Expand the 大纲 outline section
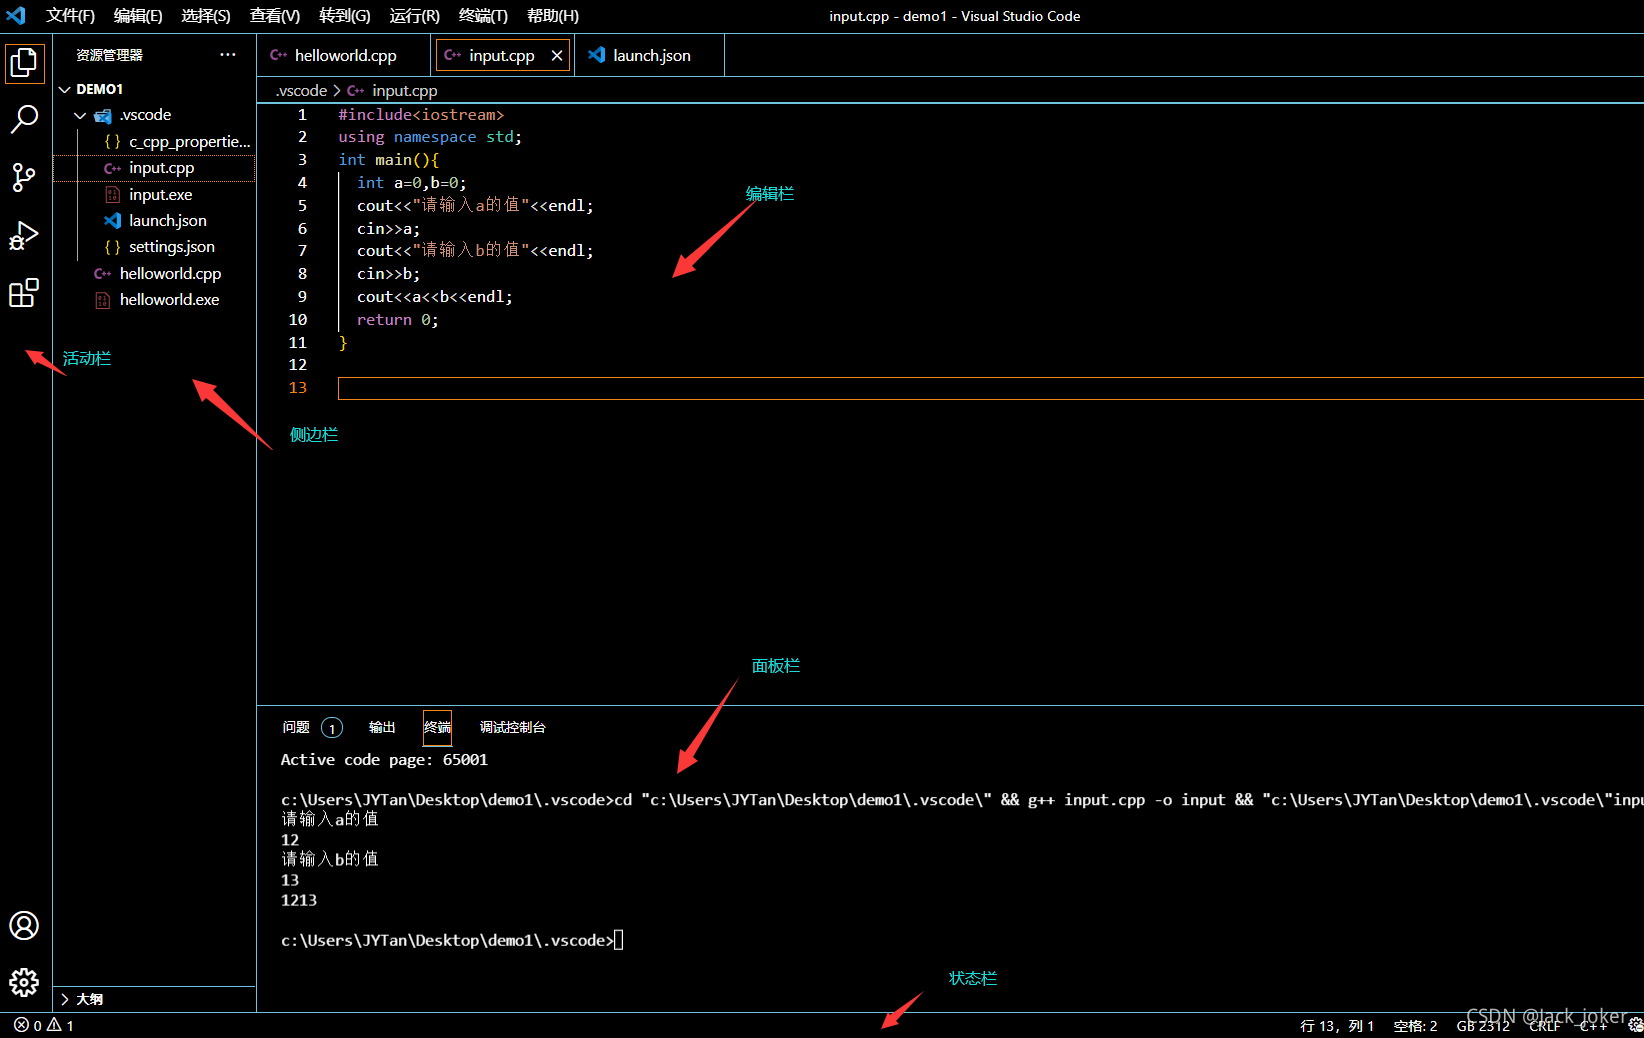Image resolution: width=1644 pixels, height=1038 pixels. click(155, 999)
